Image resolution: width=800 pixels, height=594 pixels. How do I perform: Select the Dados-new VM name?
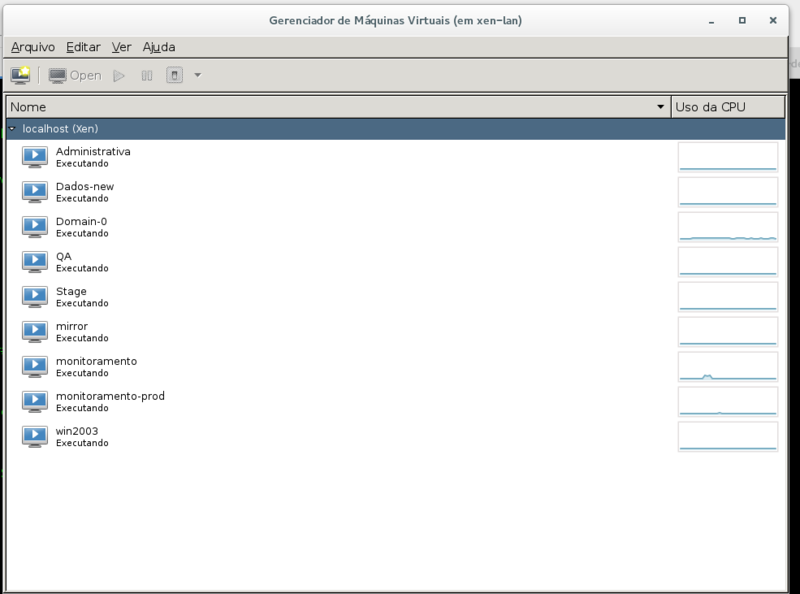[x=85, y=187]
